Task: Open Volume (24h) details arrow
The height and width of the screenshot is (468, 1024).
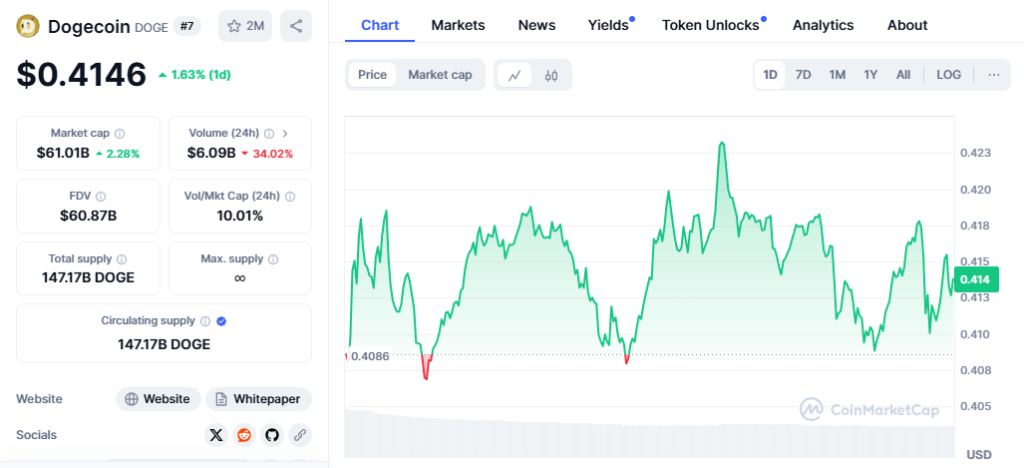Action: pyautogui.click(x=285, y=134)
